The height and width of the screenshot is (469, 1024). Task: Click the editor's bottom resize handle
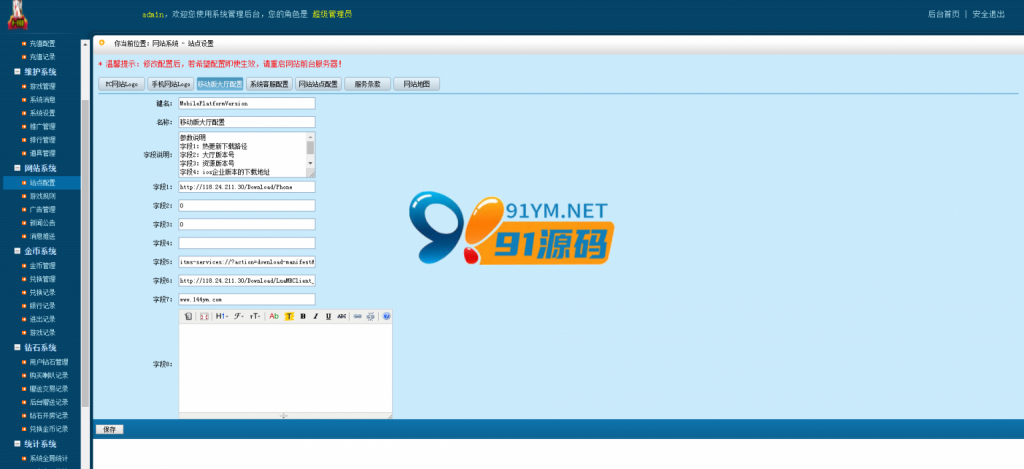coord(283,415)
